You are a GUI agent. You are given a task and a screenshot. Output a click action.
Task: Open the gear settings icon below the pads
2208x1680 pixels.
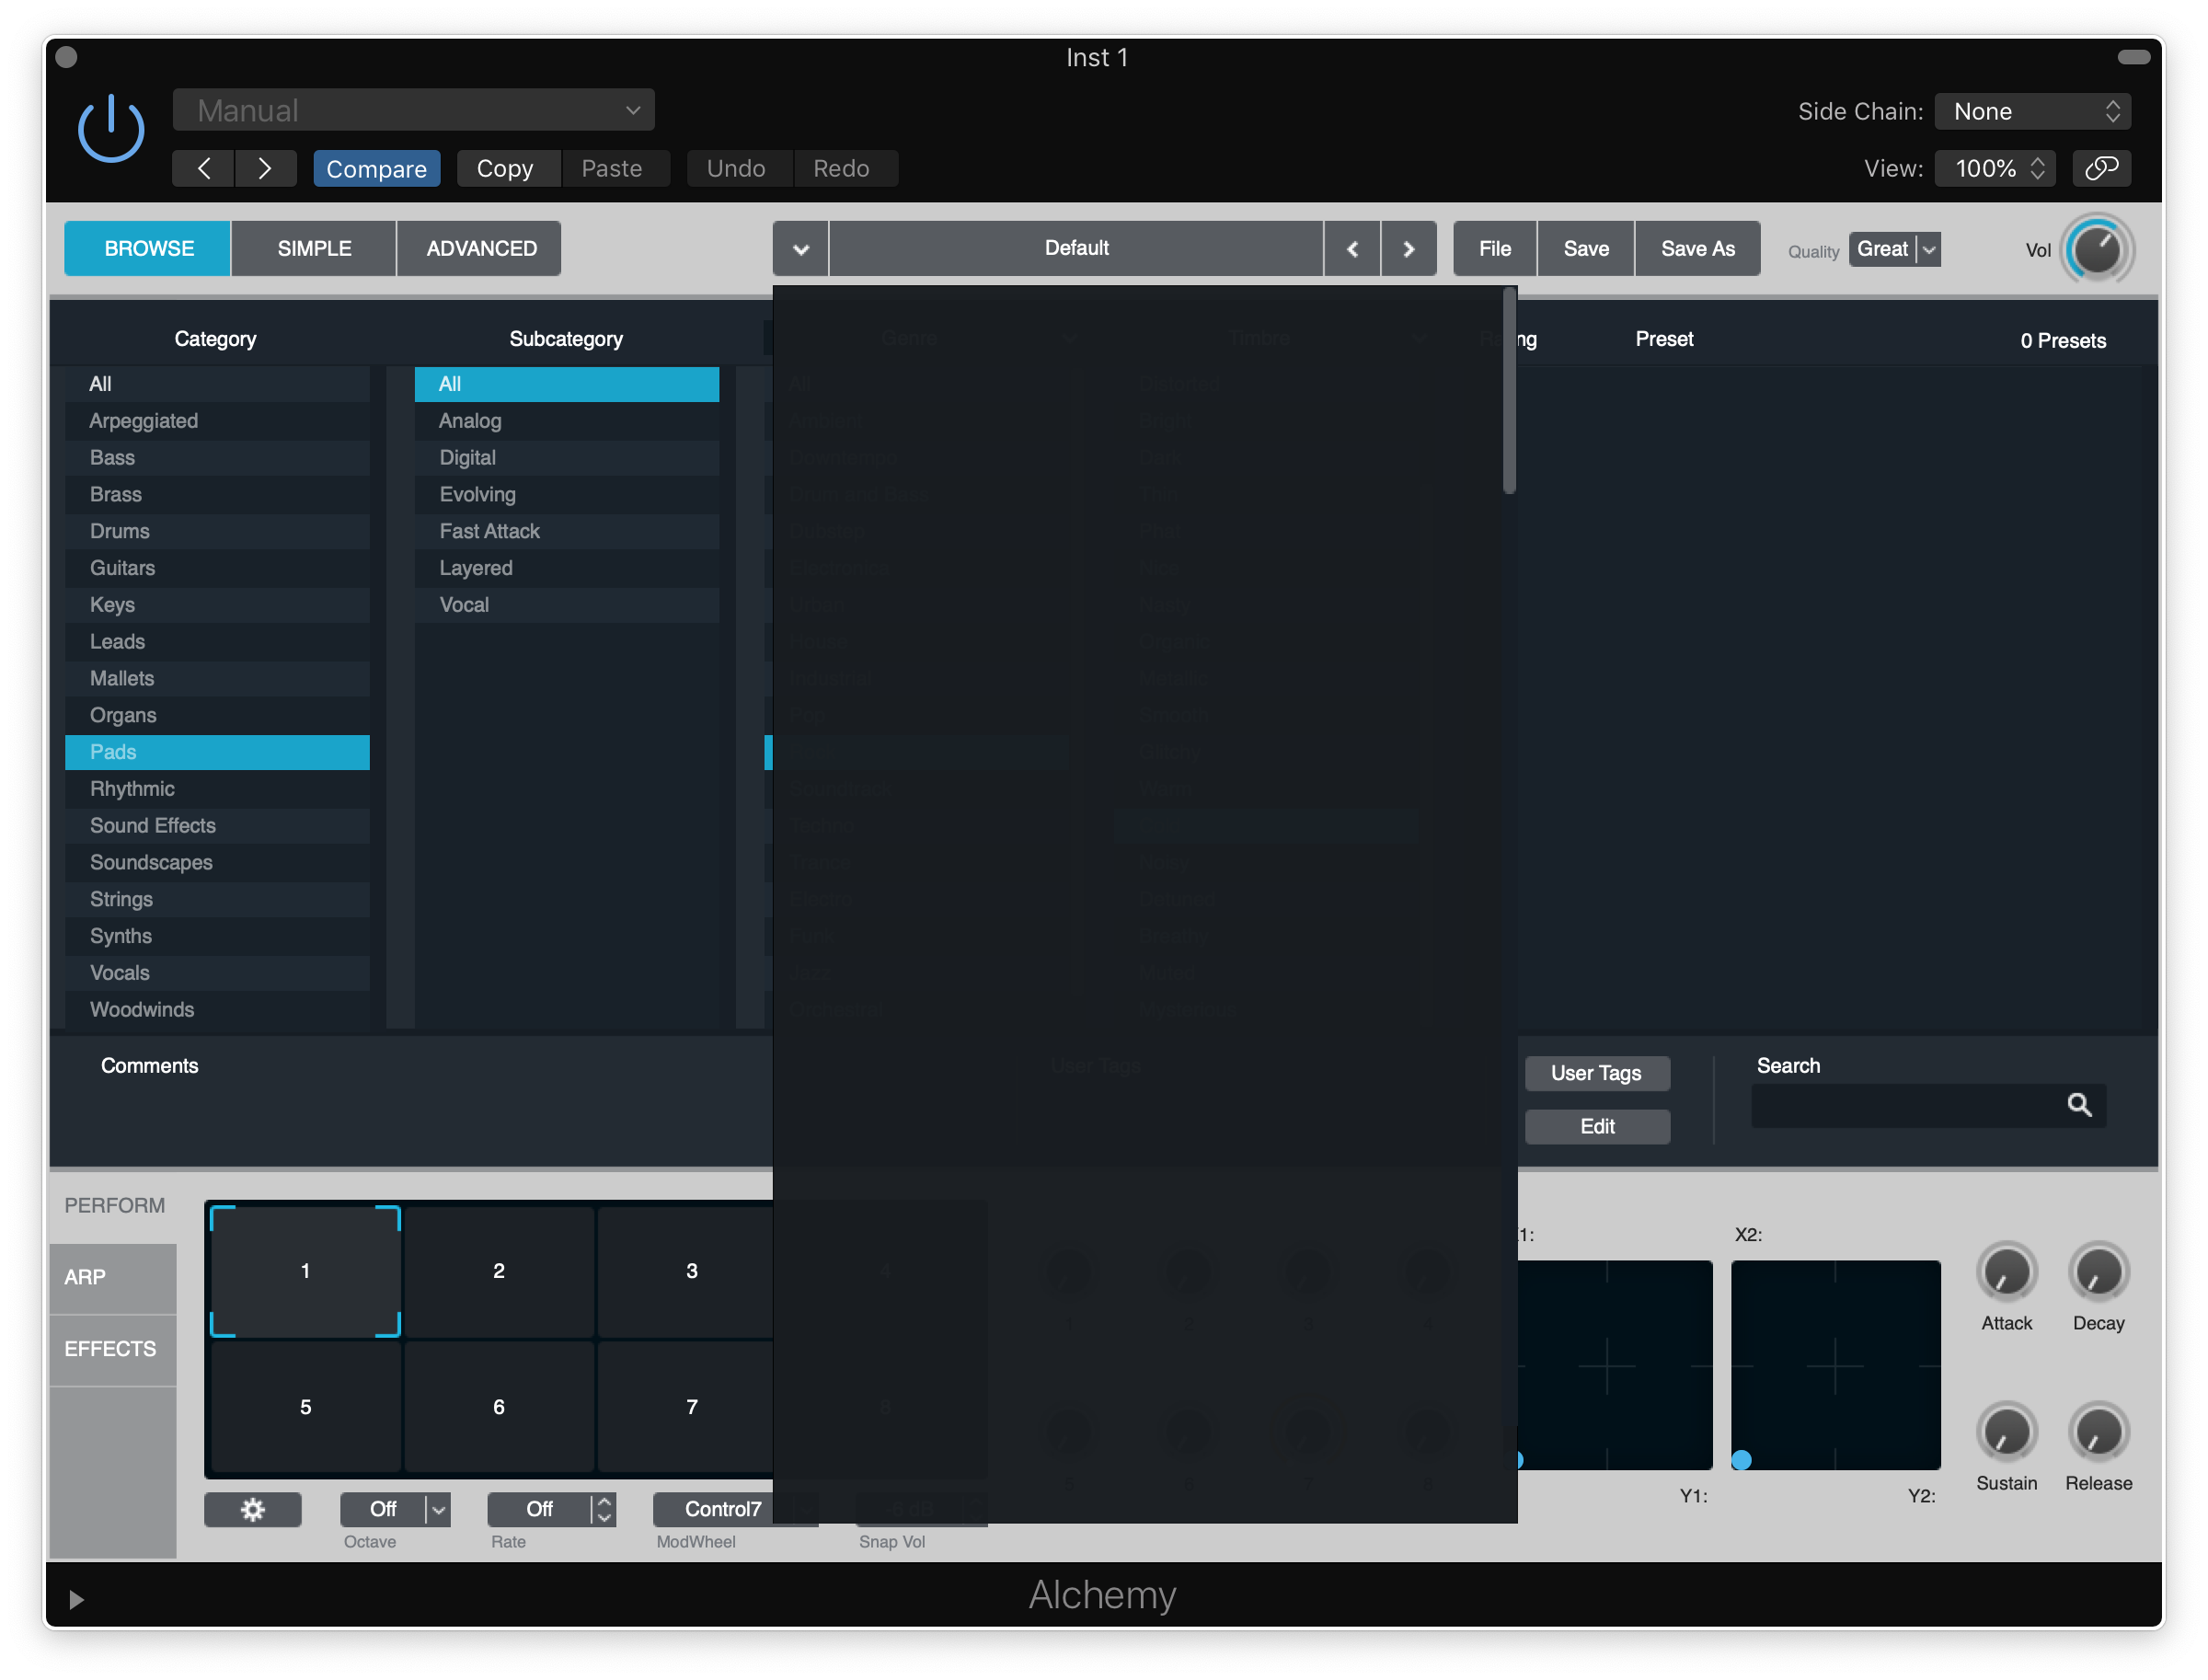pos(252,1509)
